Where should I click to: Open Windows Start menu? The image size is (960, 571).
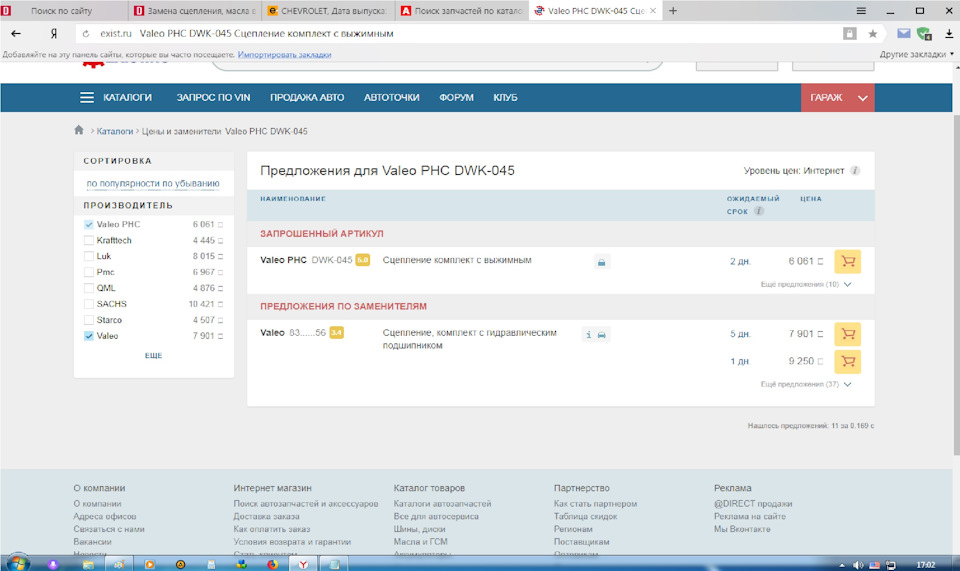(x=17, y=562)
